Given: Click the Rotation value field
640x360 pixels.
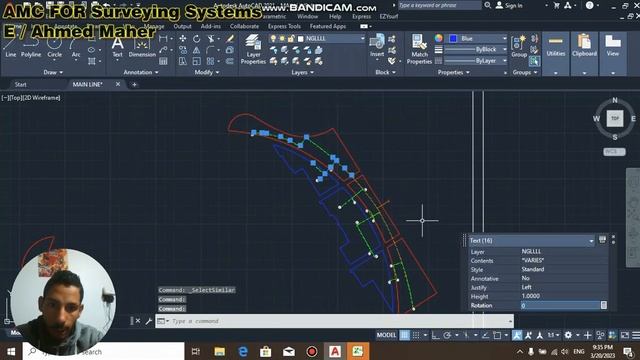Looking at the screenshot, I should point(561,305).
